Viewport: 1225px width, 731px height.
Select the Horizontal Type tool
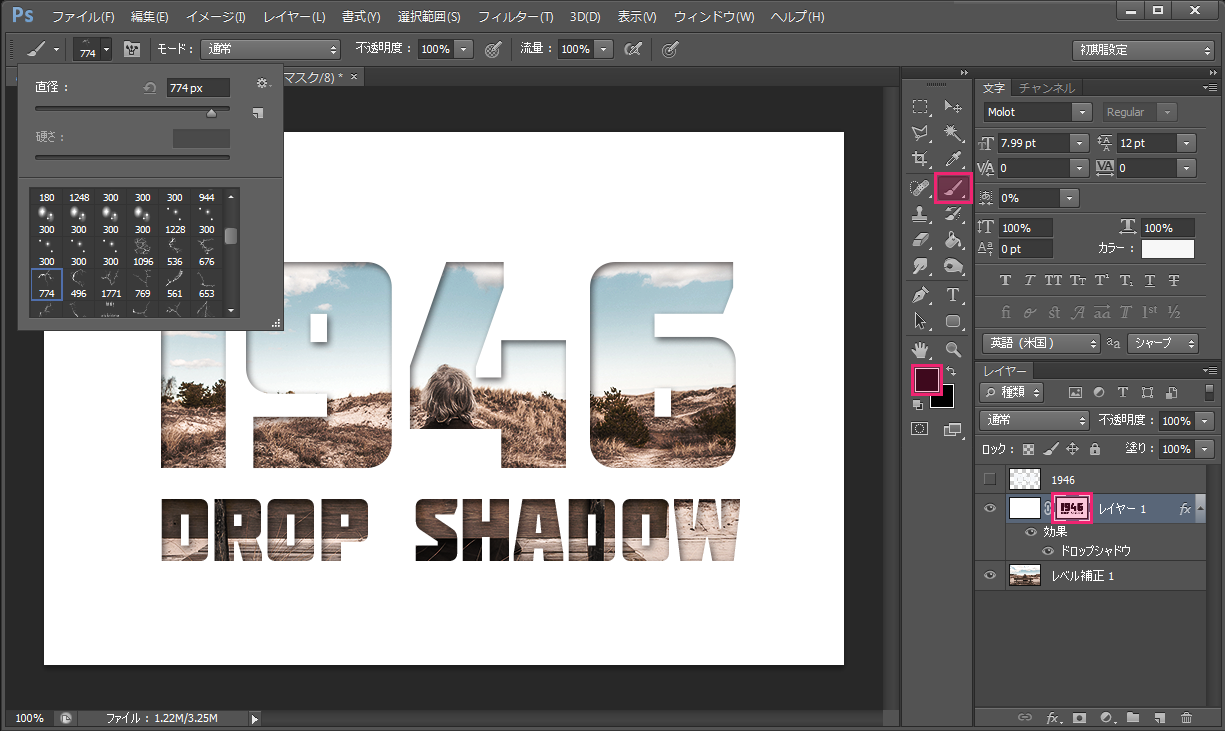[x=953, y=294]
